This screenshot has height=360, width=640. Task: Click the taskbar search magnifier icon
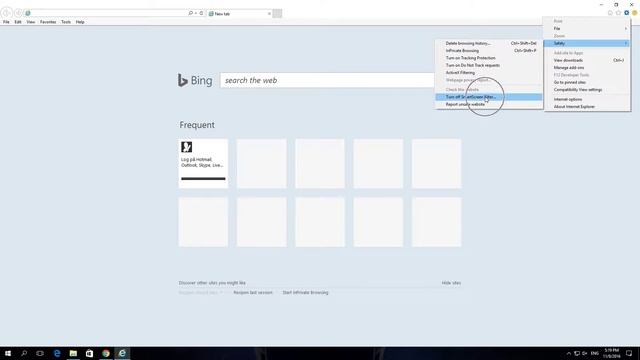pyautogui.click(x=24, y=353)
